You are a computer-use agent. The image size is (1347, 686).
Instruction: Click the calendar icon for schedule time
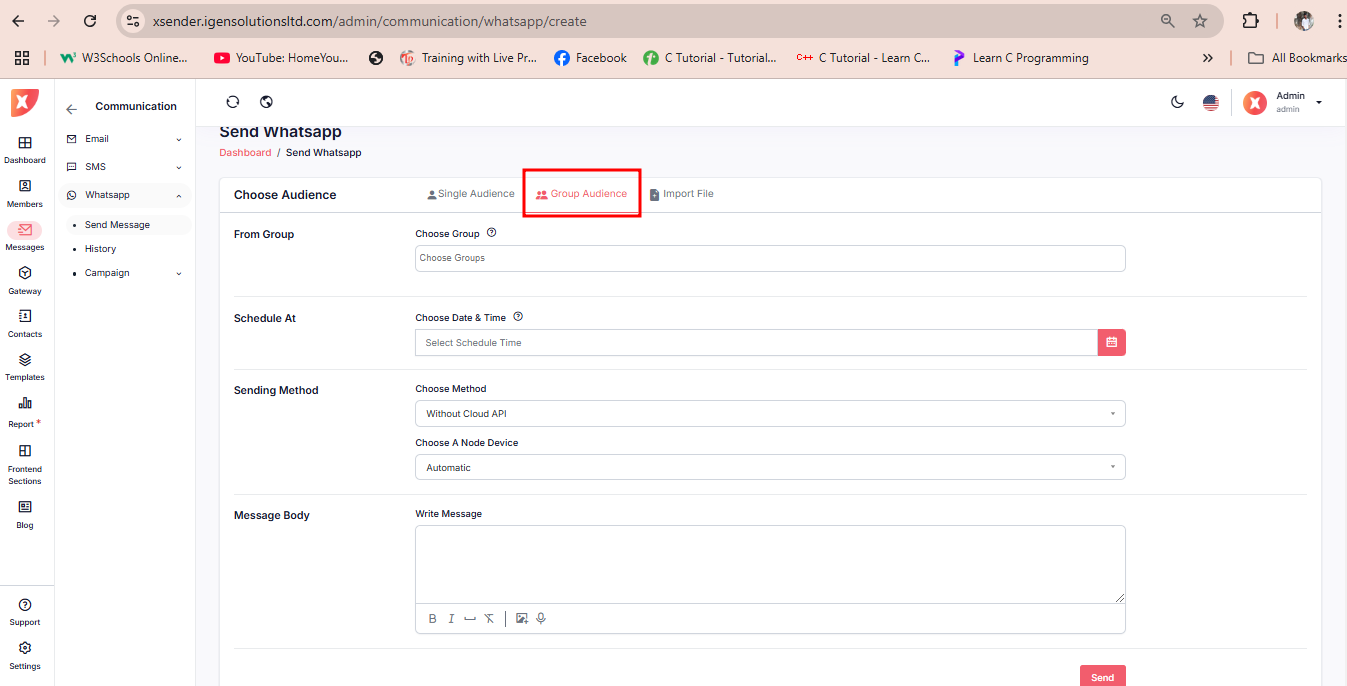(x=1111, y=342)
